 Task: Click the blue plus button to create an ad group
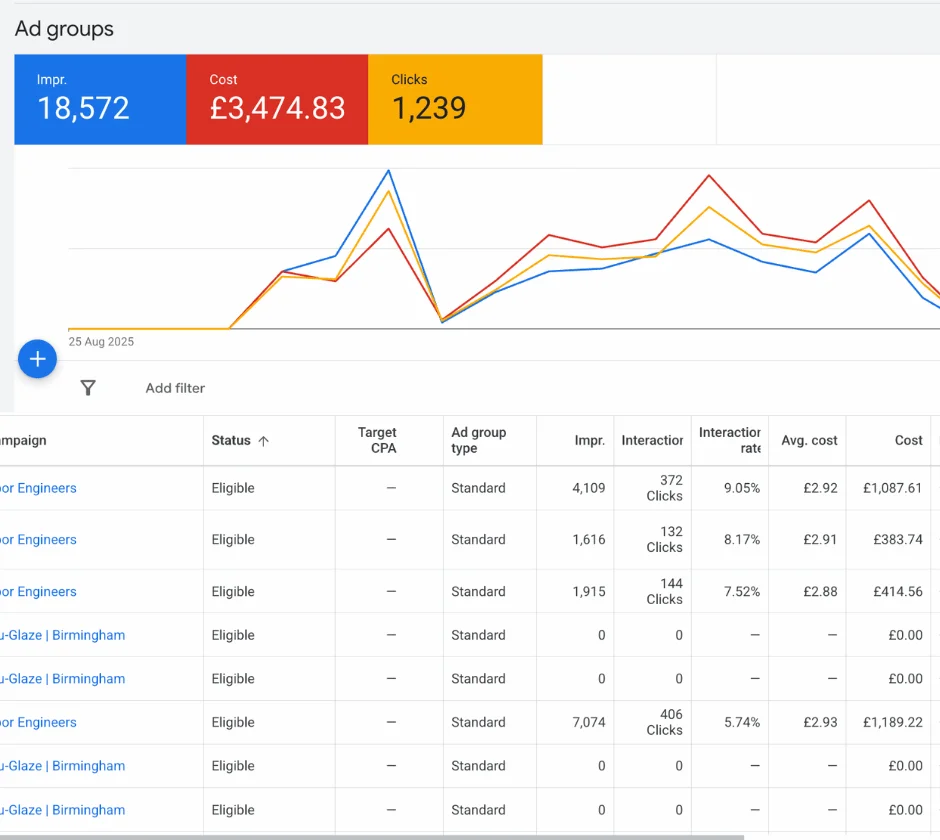point(37,359)
